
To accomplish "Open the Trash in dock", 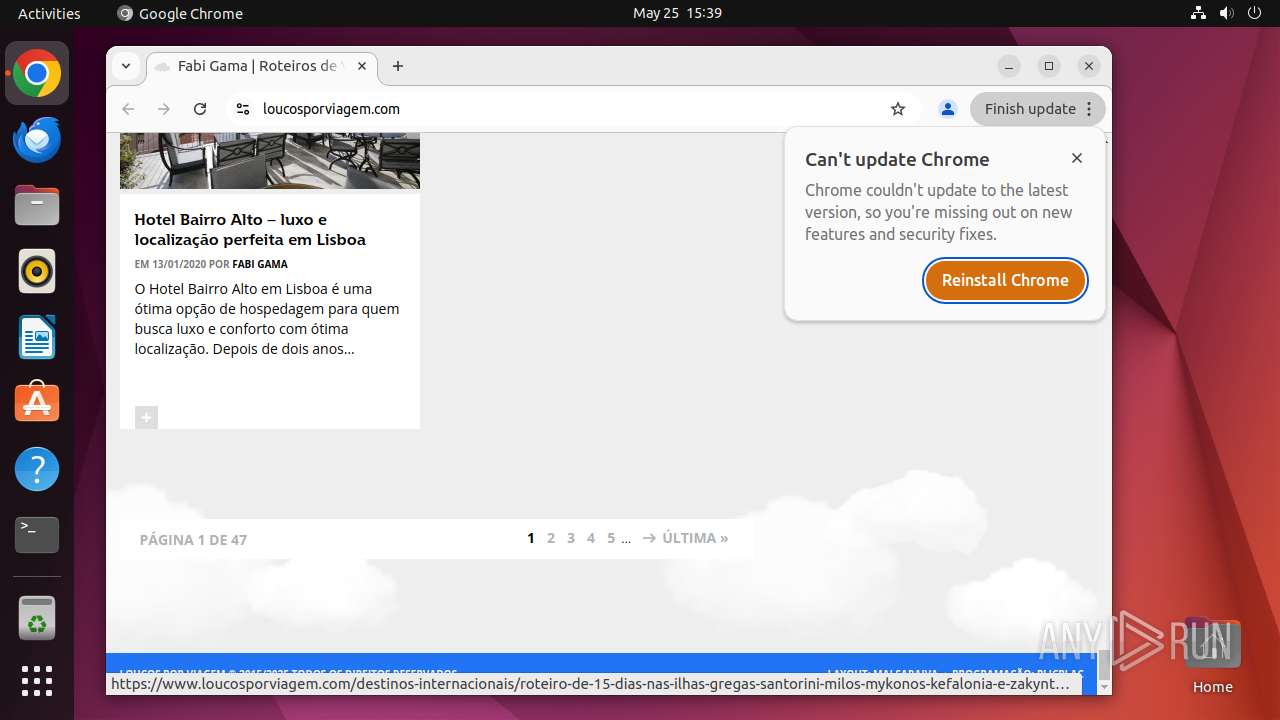I will tap(37, 617).
